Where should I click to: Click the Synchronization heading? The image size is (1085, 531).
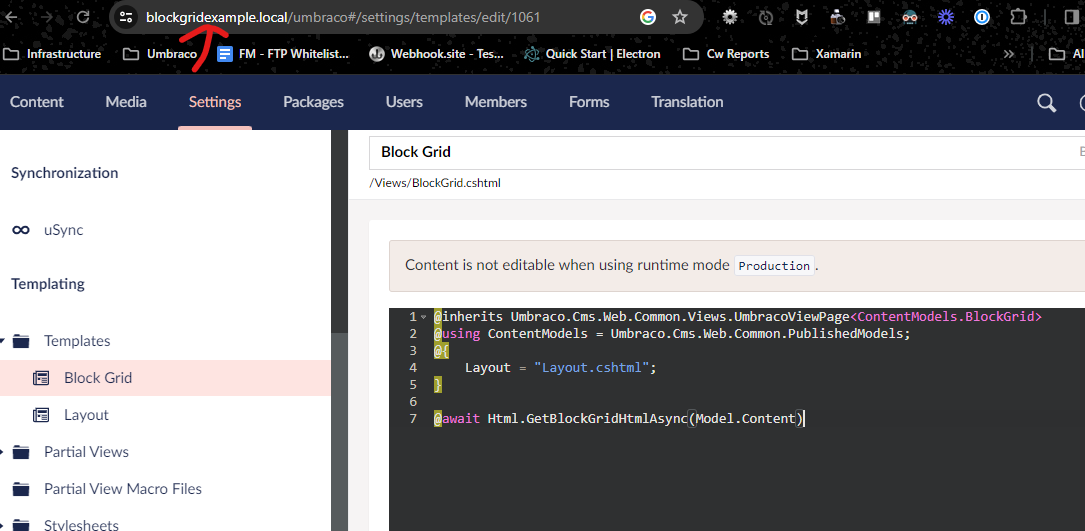pos(64,173)
